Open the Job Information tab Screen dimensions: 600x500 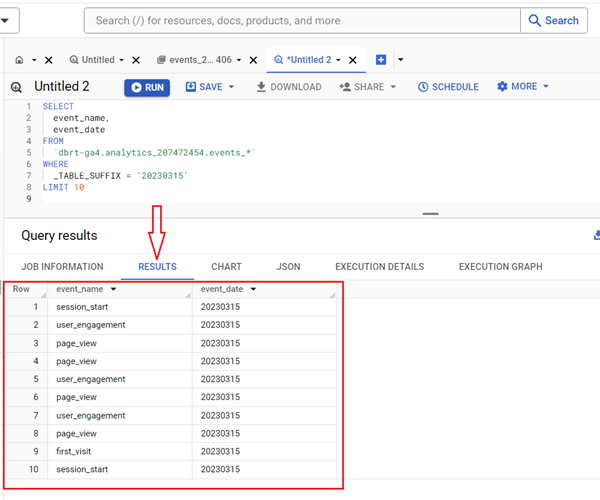(62, 267)
